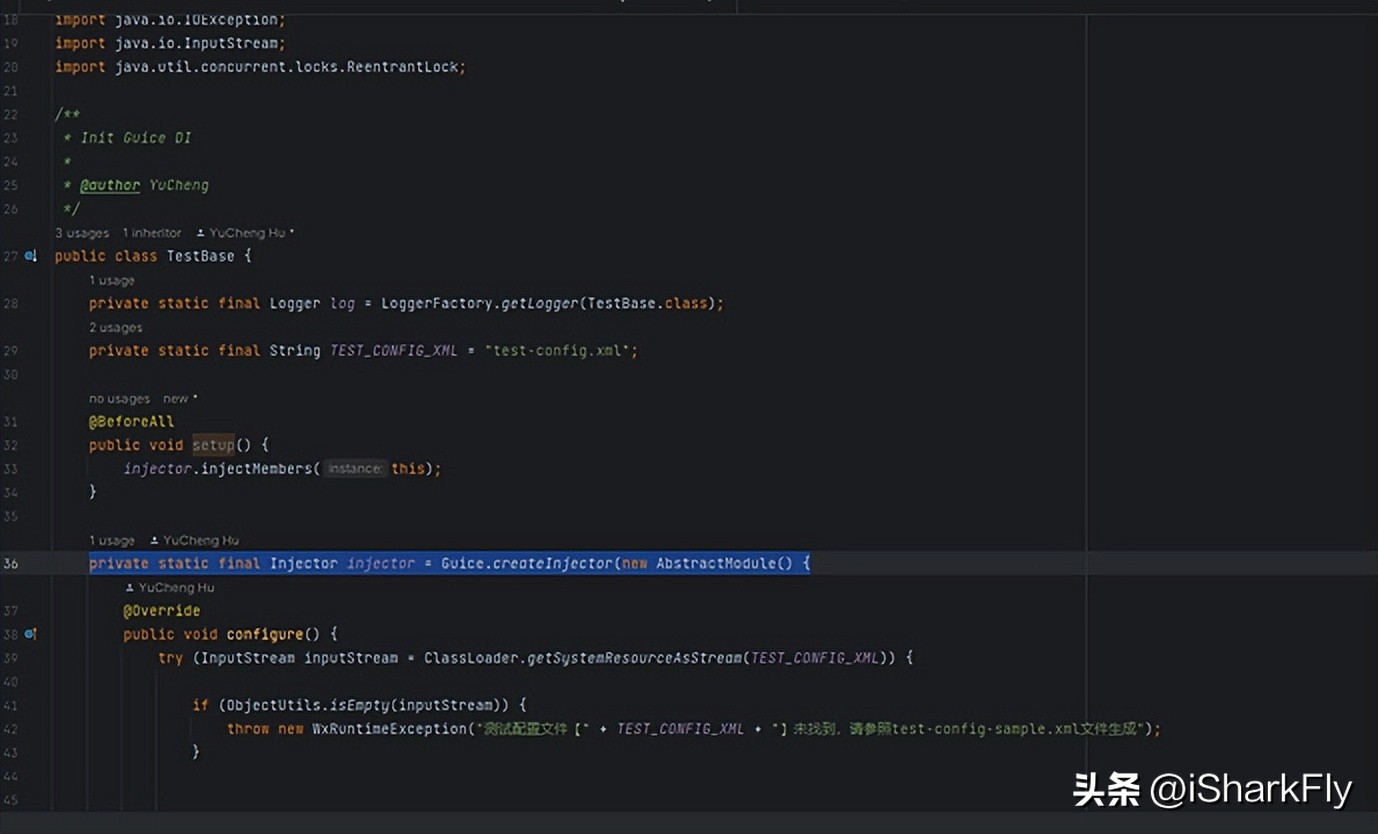The height and width of the screenshot is (834, 1378).
Task: Click the overriding-method gutter icon at line 38
Action: tap(31, 633)
